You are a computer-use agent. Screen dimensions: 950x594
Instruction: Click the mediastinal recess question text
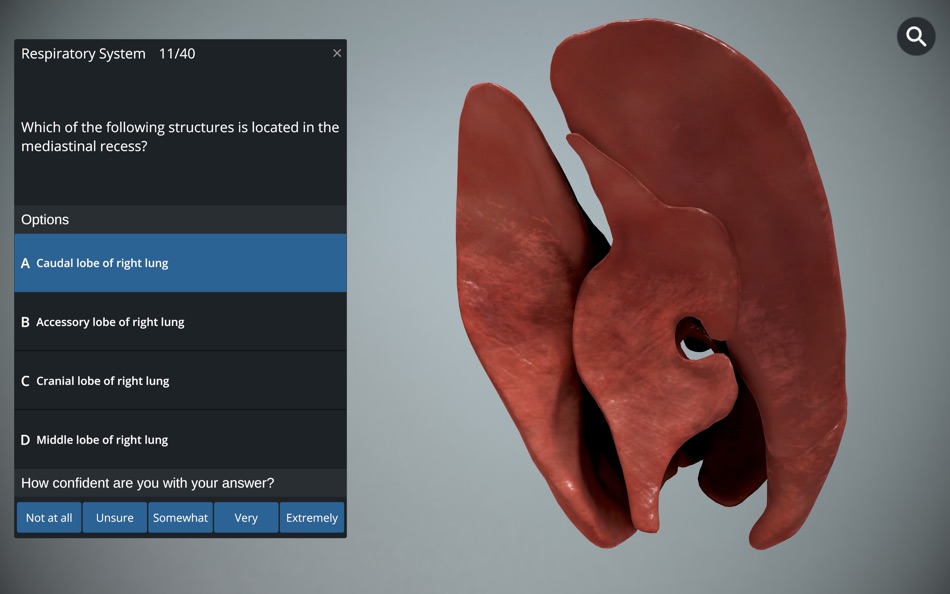tap(180, 137)
